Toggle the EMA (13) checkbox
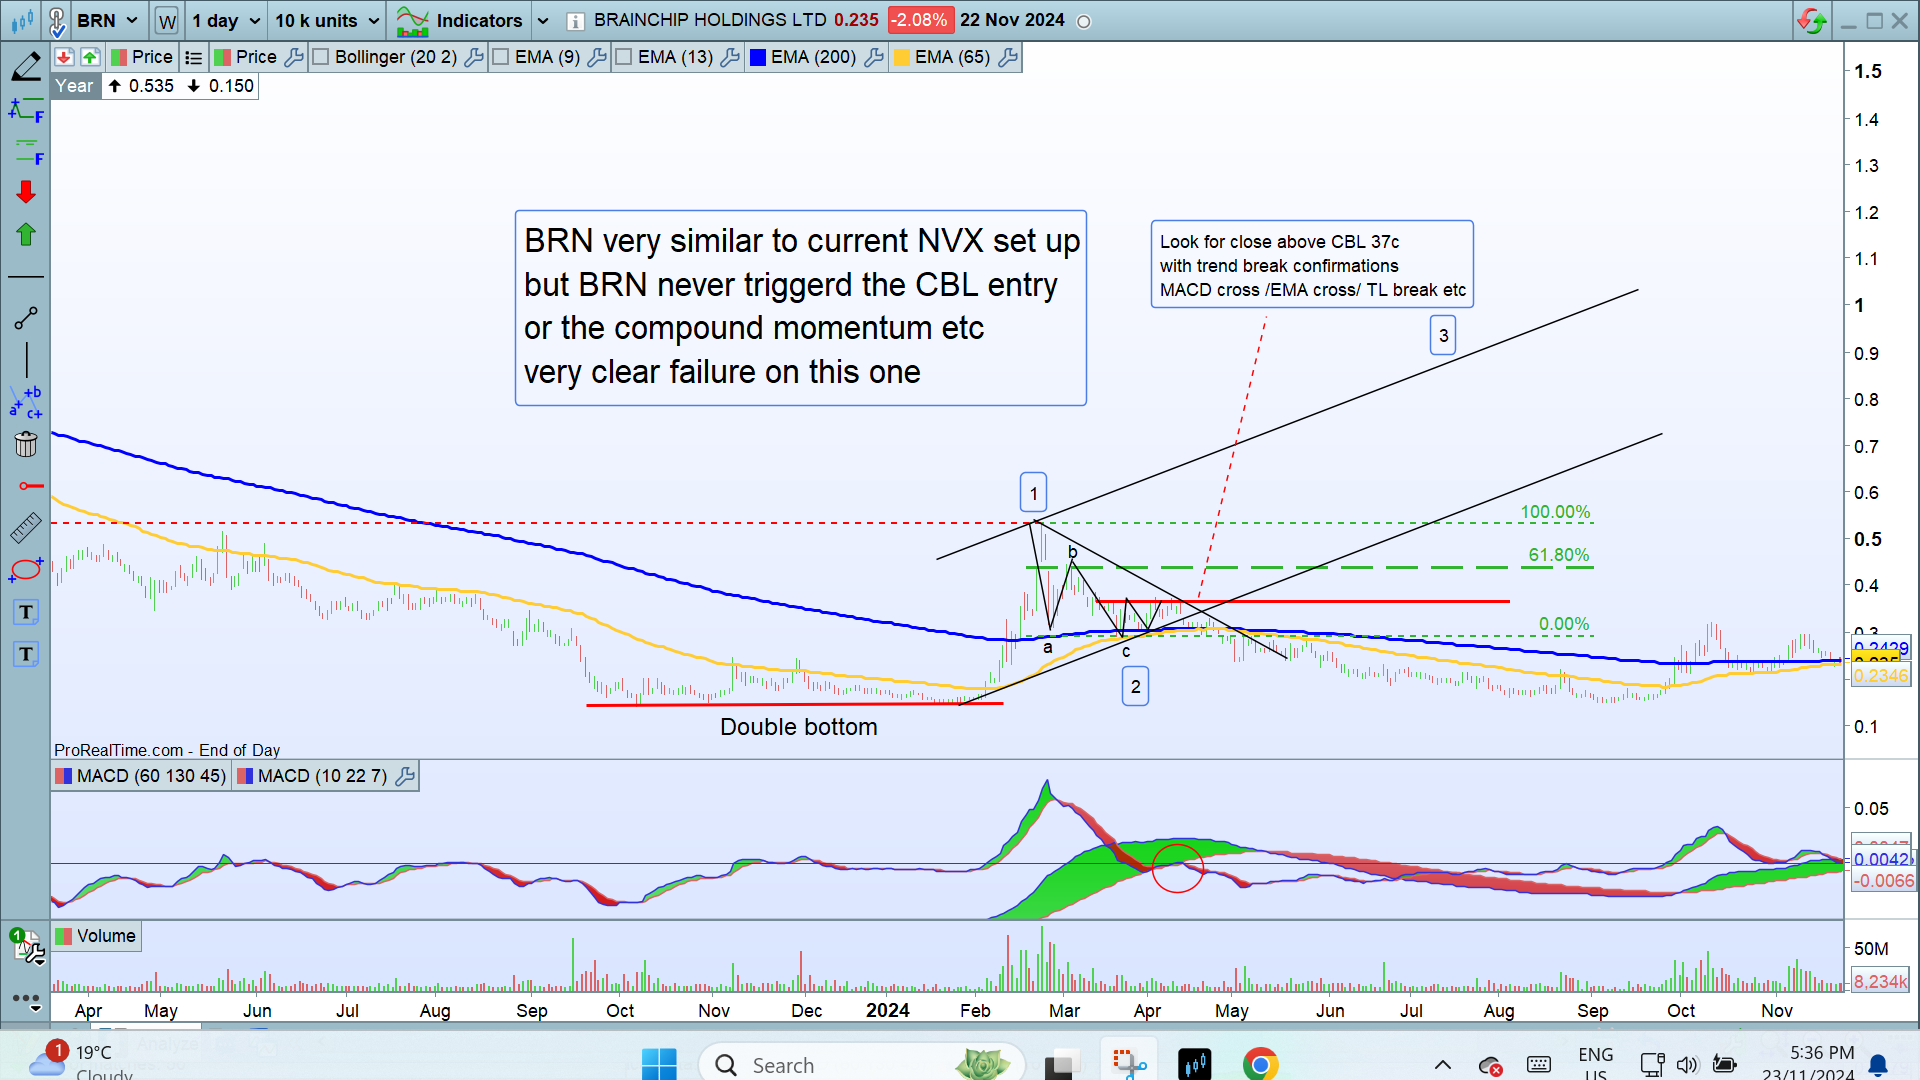Screen dimensions: 1920x1080 624,57
